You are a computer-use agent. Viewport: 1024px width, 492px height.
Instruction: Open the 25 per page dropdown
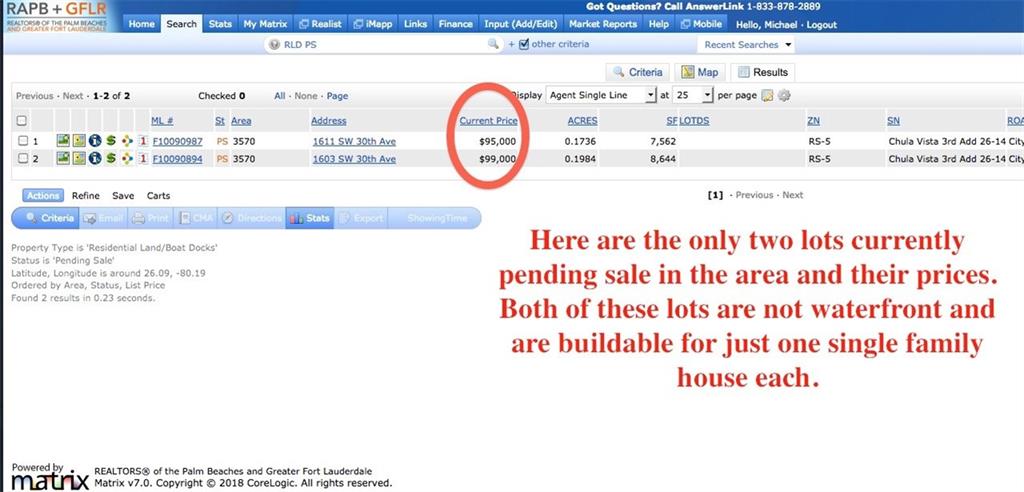click(x=695, y=95)
